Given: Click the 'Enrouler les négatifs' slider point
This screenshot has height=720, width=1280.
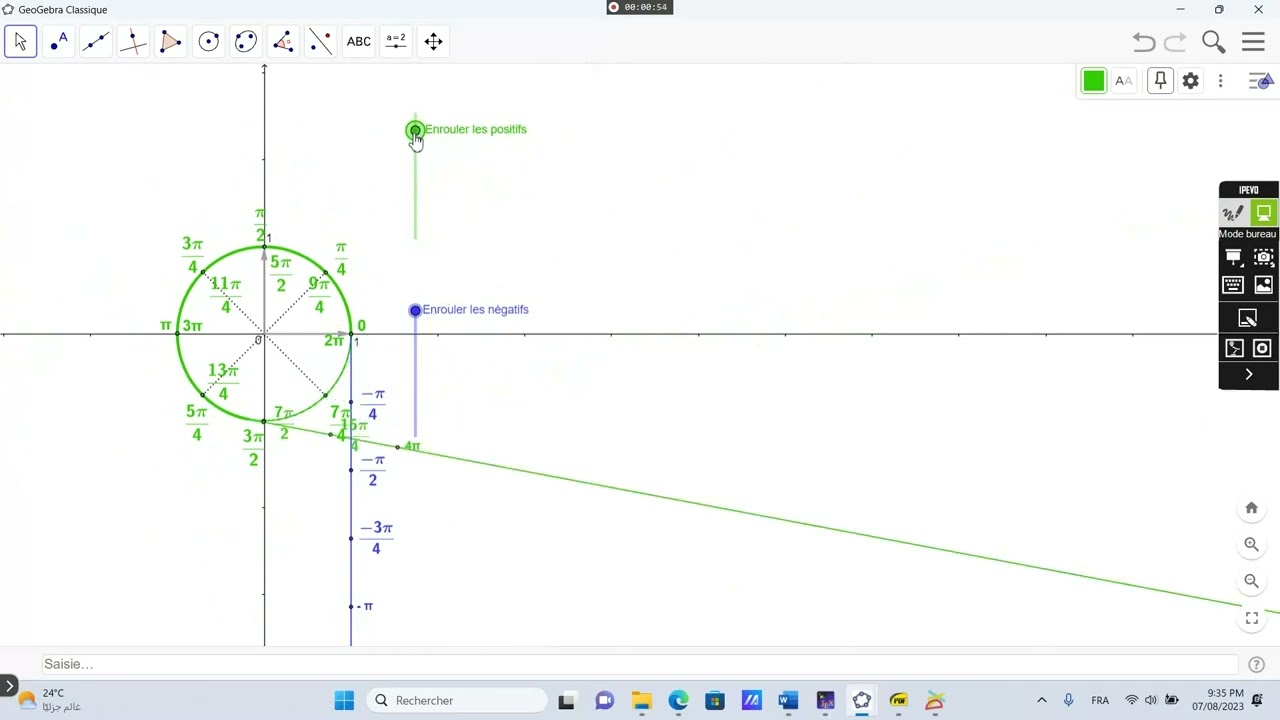Looking at the screenshot, I should tap(415, 310).
